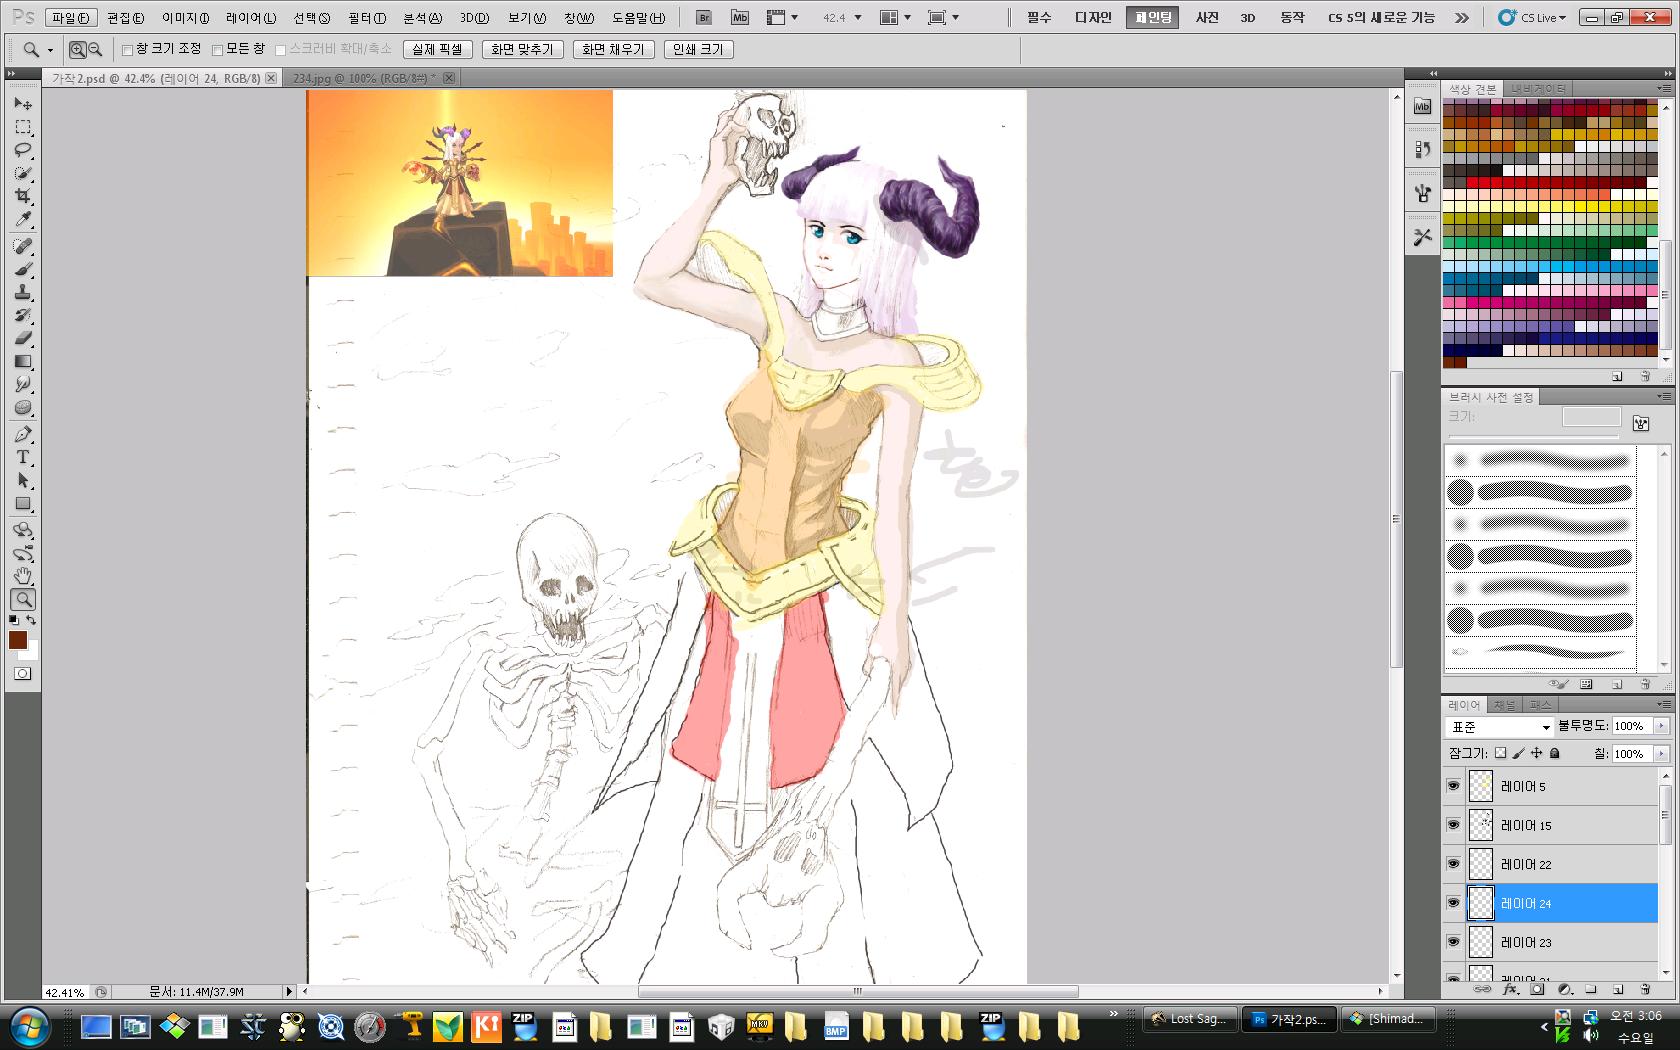
Task: Select the Eraser tool
Action: pyautogui.click(x=23, y=338)
